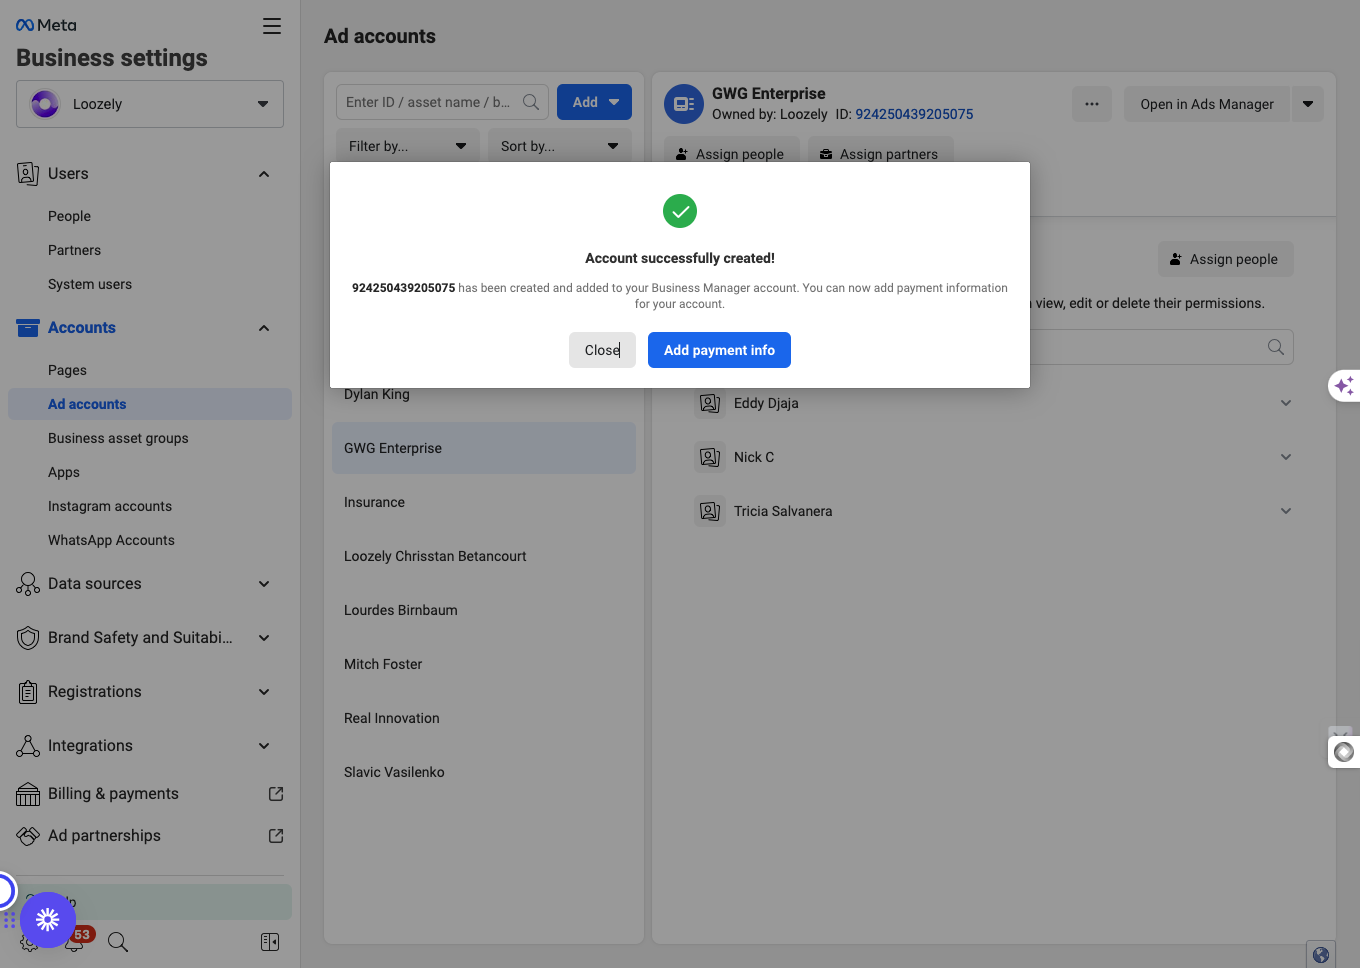Select Slavic Vasilenko ad account
The image size is (1360, 968).
click(x=484, y=772)
